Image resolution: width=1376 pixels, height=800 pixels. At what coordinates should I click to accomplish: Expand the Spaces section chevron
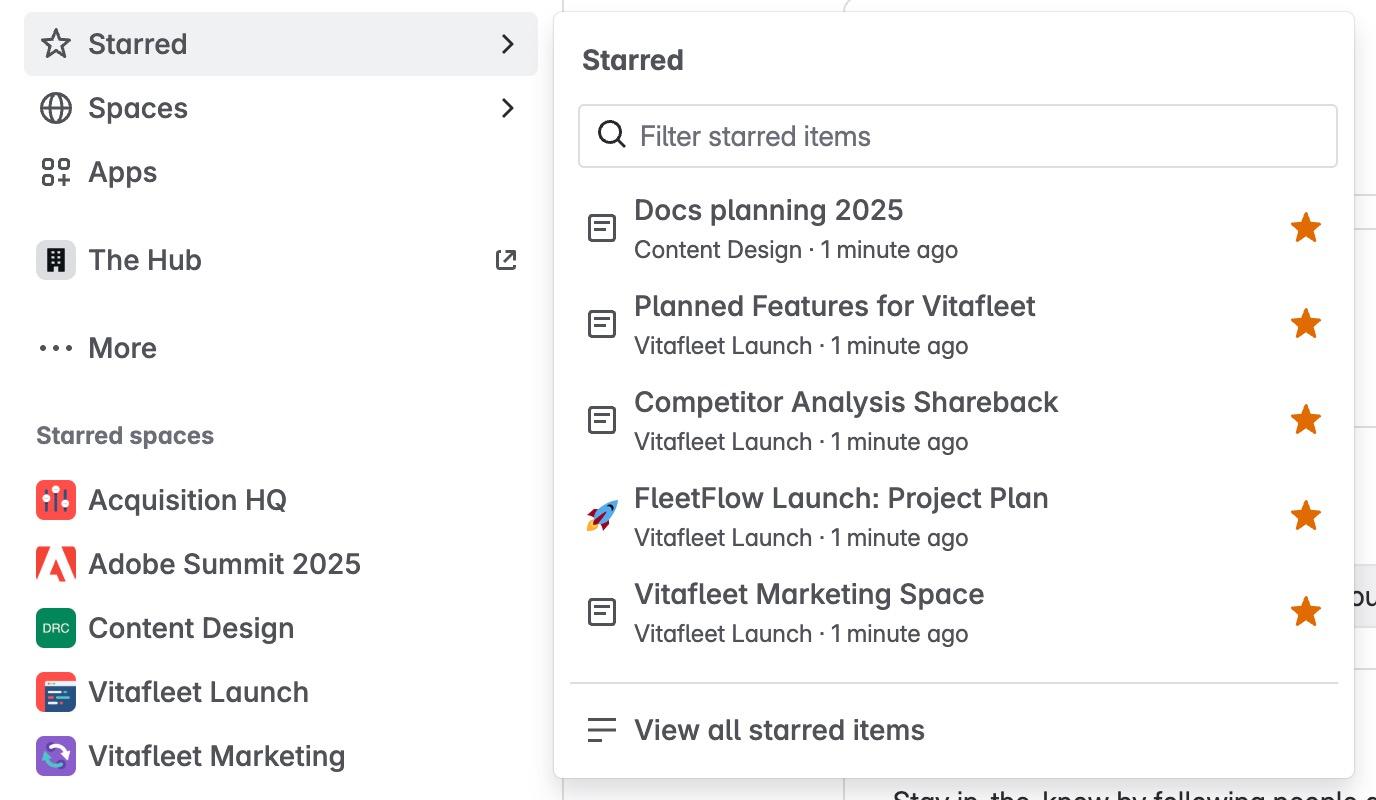pos(507,108)
